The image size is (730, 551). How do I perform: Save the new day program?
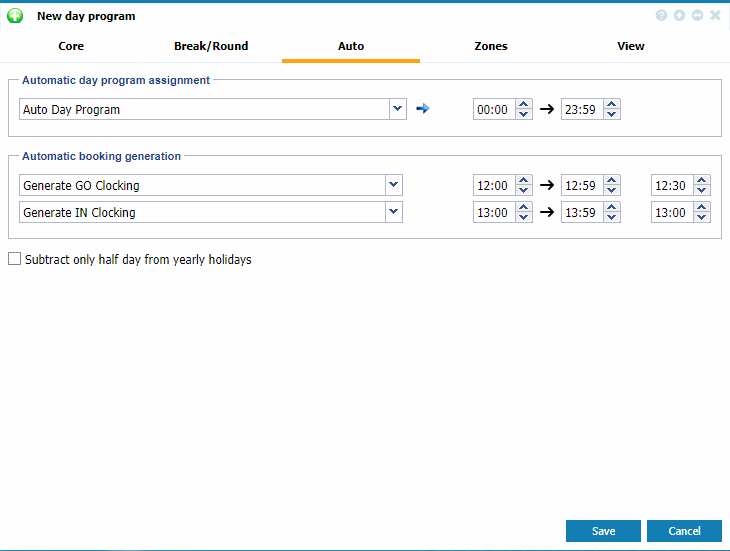(603, 531)
